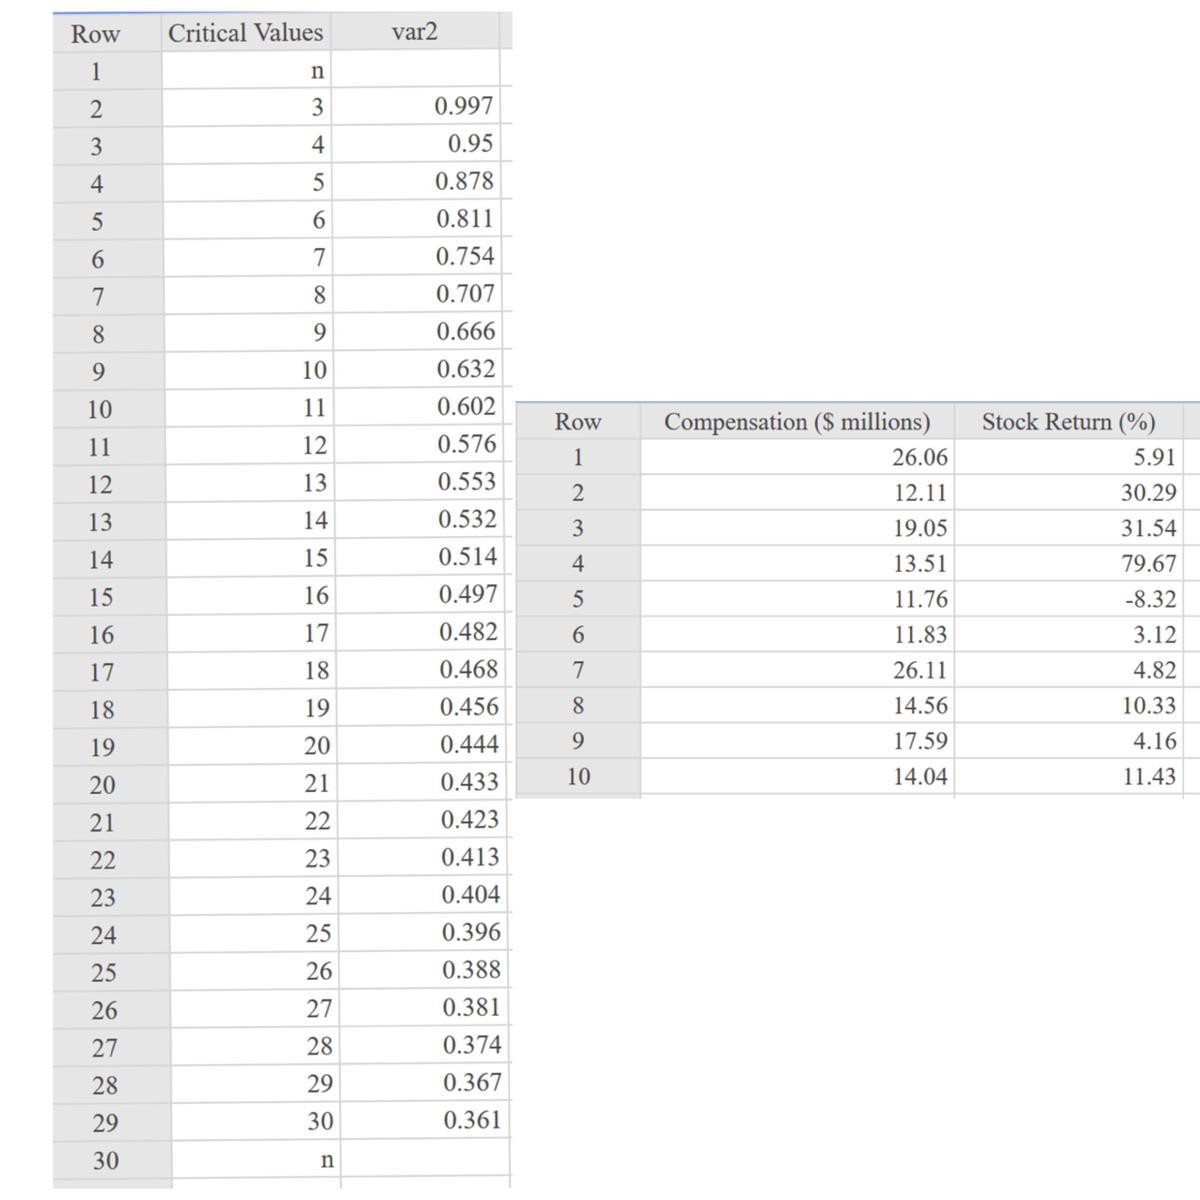Select the stock return value -8.32
The width and height of the screenshot is (1200, 1200).
point(1068,599)
